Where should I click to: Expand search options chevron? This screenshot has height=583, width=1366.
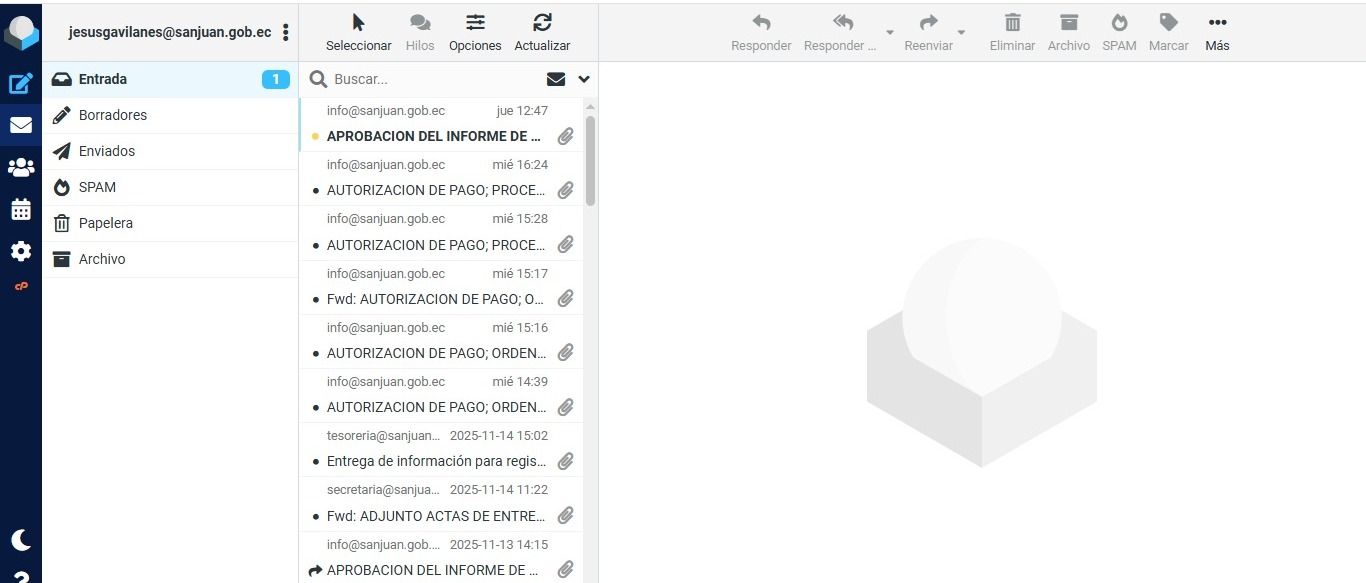click(x=584, y=79)
